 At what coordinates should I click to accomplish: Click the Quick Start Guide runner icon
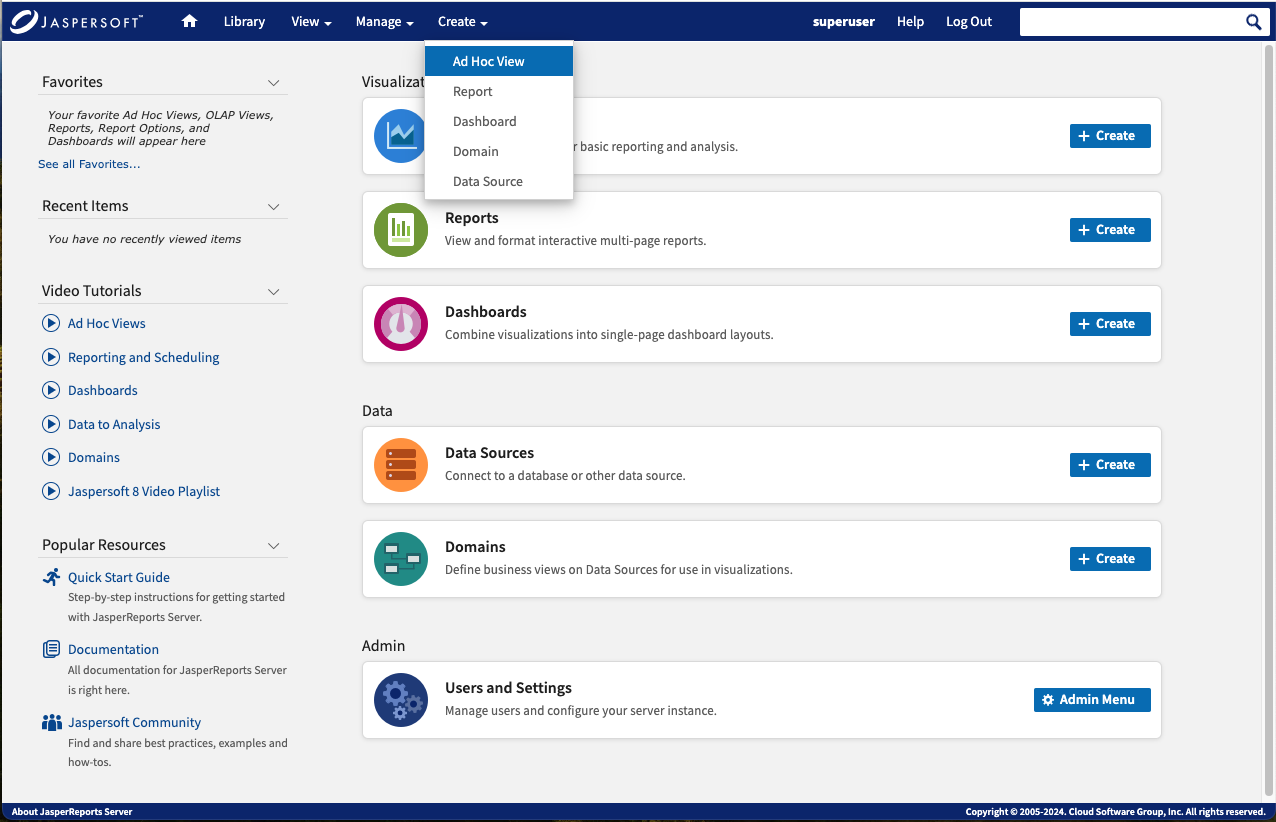click(x=51, y=577)
